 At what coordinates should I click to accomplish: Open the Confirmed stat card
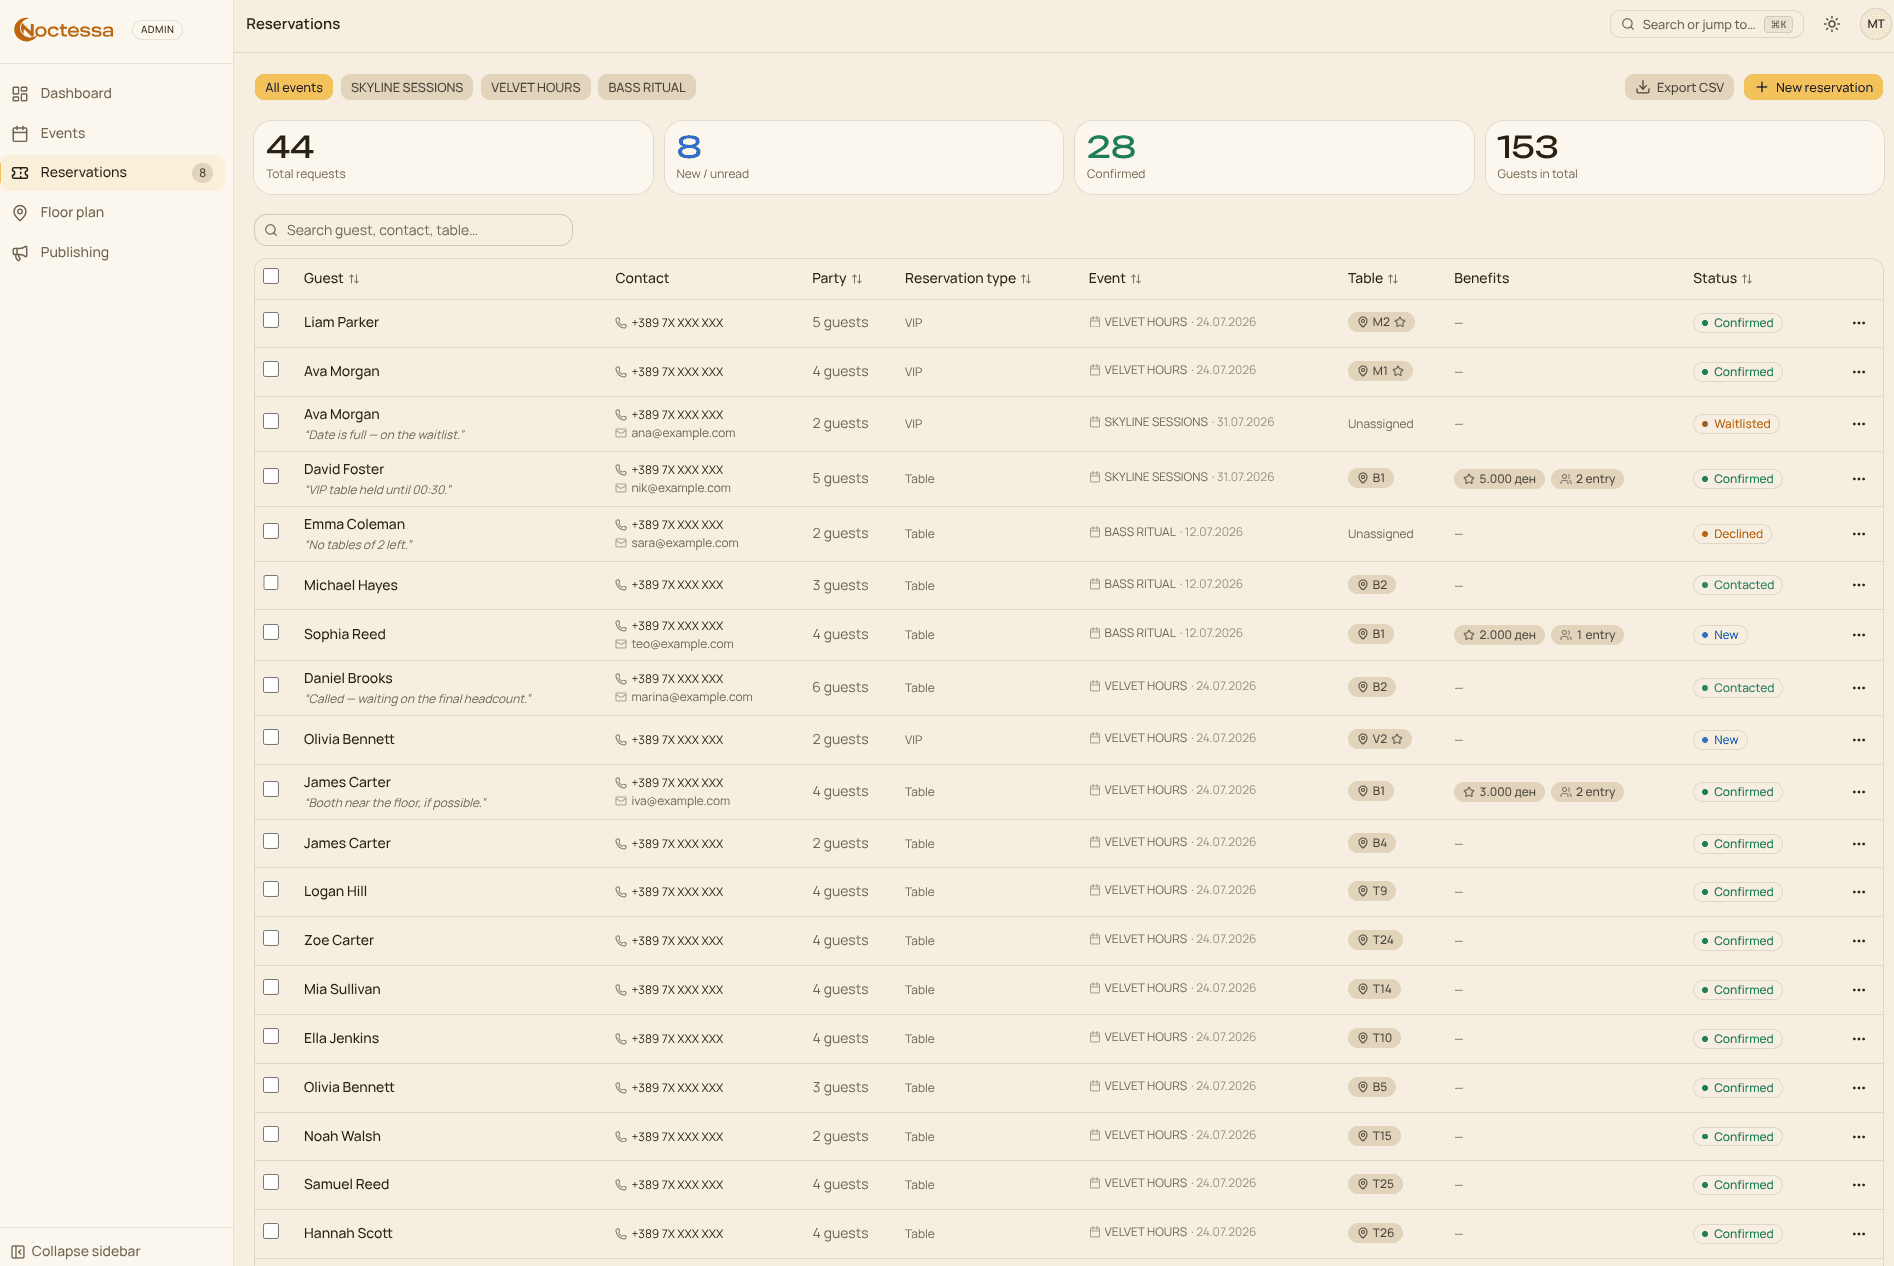coord(1274,158)
